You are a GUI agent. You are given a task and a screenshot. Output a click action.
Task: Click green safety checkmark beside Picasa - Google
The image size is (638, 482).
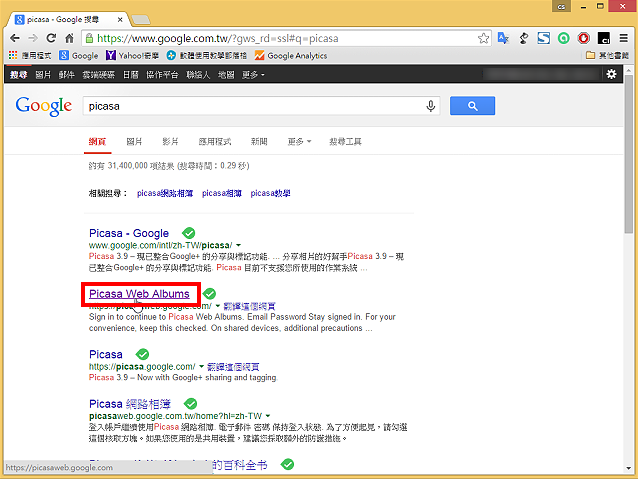pyautogui.click(x=188, y=233)
